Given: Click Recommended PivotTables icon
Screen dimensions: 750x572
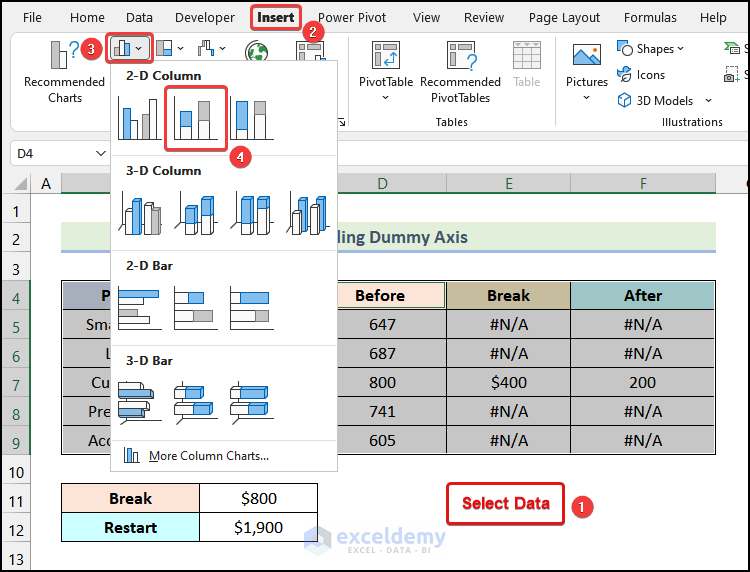Looking at the screenshot, I should coord(461,55).
